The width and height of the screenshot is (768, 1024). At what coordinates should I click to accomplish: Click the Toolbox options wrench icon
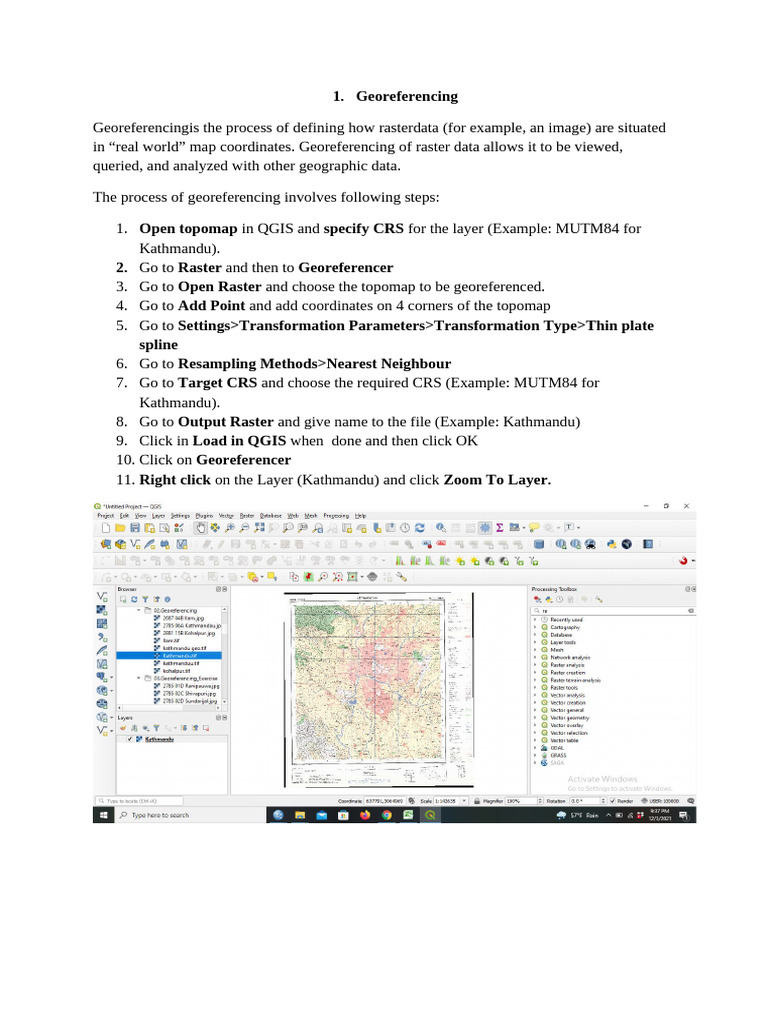[599, 600]
